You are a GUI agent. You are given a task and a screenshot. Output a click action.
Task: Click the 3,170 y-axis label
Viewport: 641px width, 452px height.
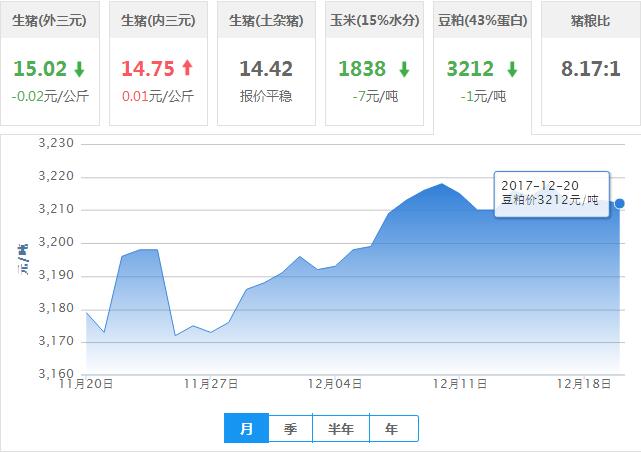[56, 341]
